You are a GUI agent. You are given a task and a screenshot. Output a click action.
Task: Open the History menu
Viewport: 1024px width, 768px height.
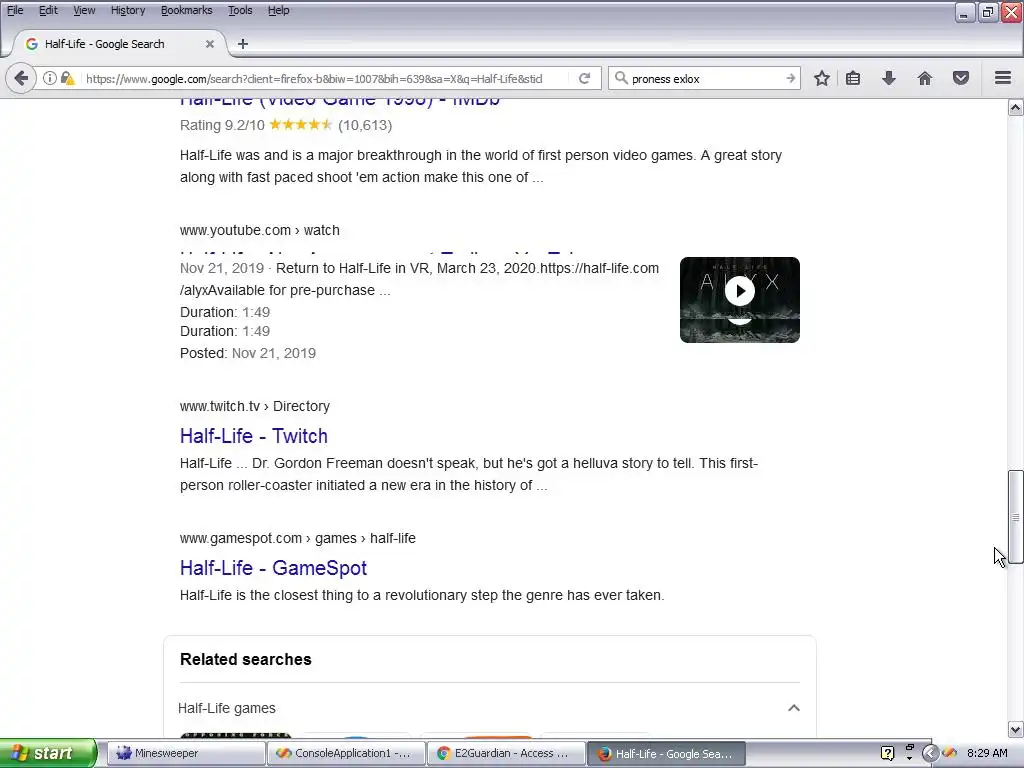coord(128,10)
